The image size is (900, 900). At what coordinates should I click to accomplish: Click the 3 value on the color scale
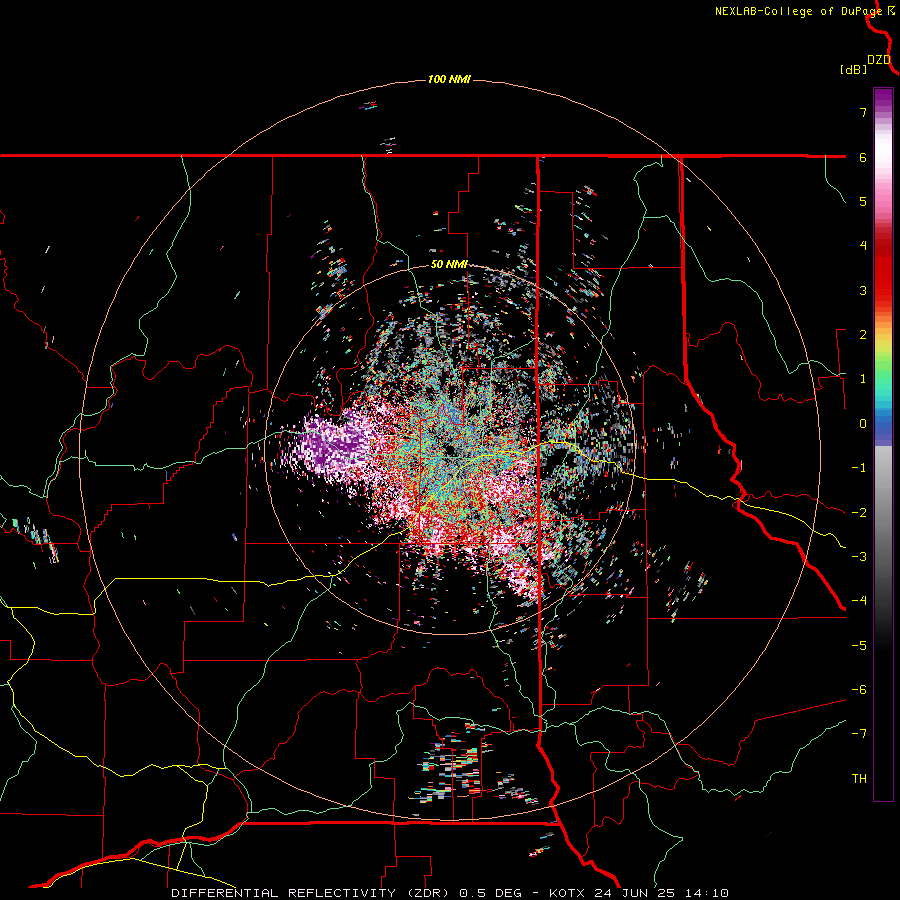coord(863,290)
